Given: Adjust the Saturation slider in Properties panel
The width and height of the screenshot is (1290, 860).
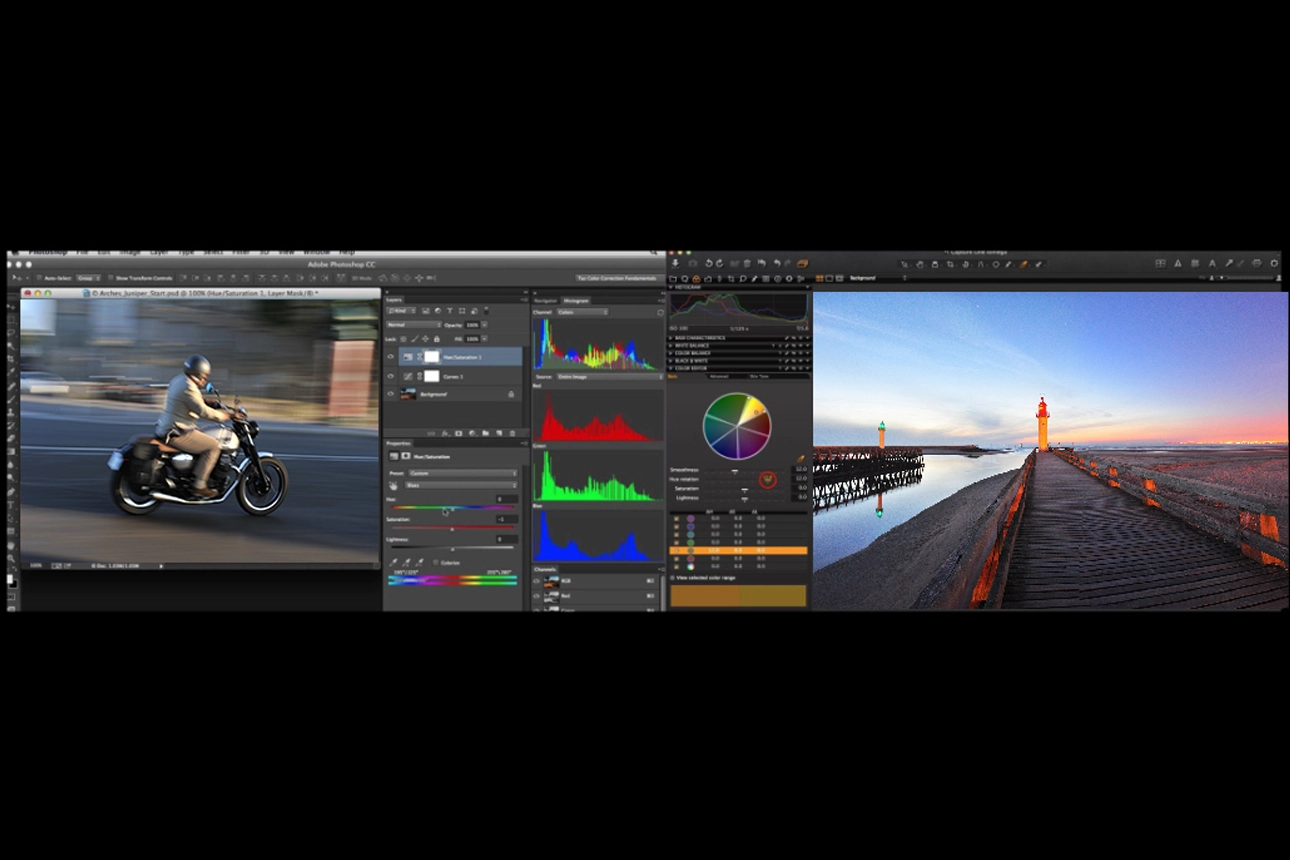Looking at the screenshot, I should click(452, 528).
